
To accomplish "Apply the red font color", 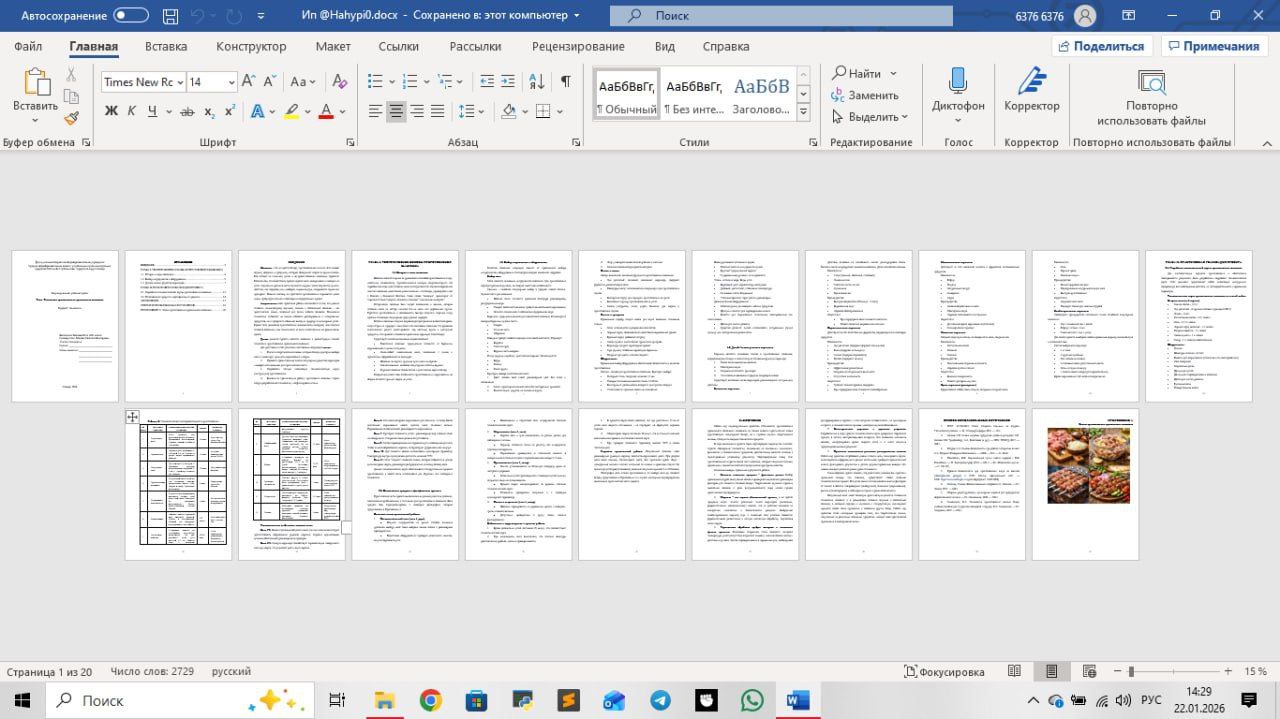I will pyautogui.click(x=325, y=111).
